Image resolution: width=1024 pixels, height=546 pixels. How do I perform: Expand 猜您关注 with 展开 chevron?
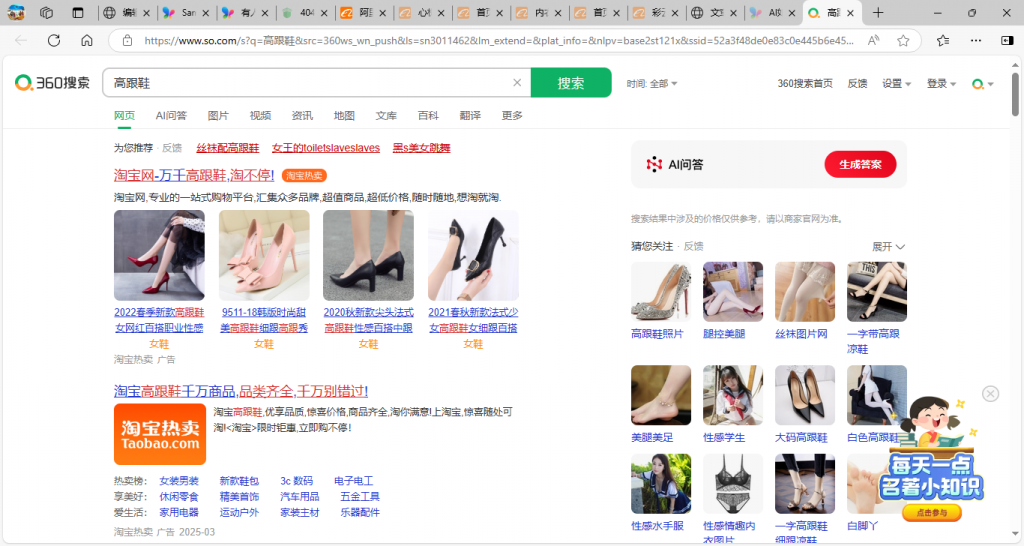[888, 246]
